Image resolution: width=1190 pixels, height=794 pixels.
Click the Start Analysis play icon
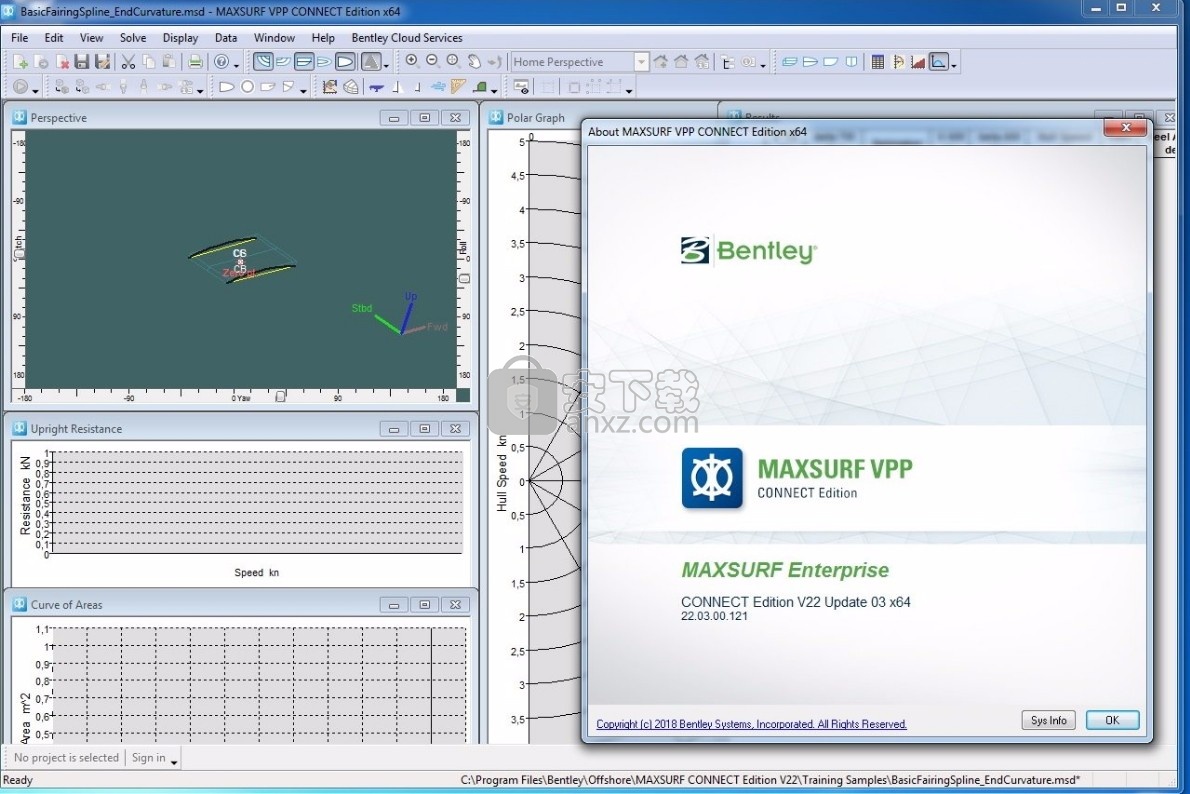point(20,87)
